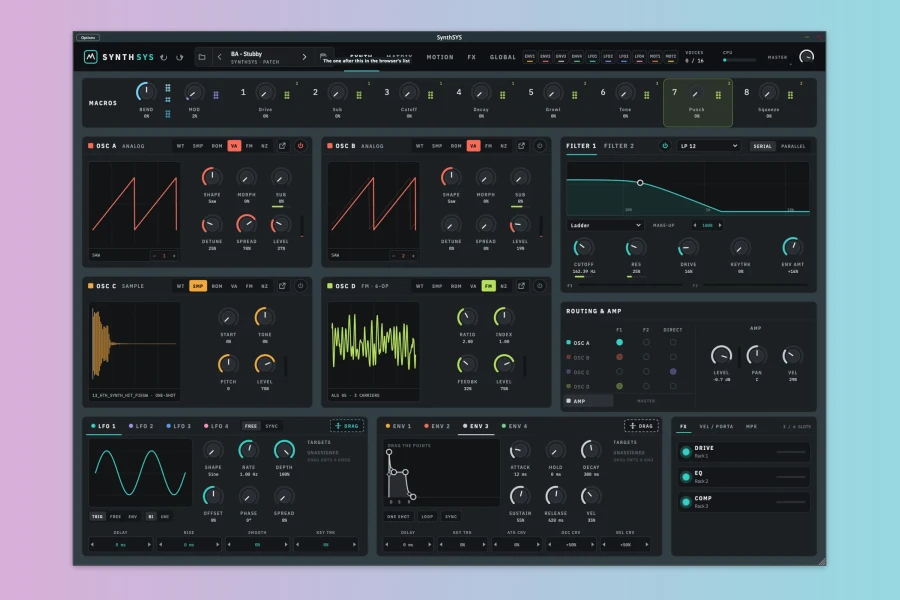Increase OSC A waveform number with plus
This screenshot has width=900, height=600.
point(174,256)
